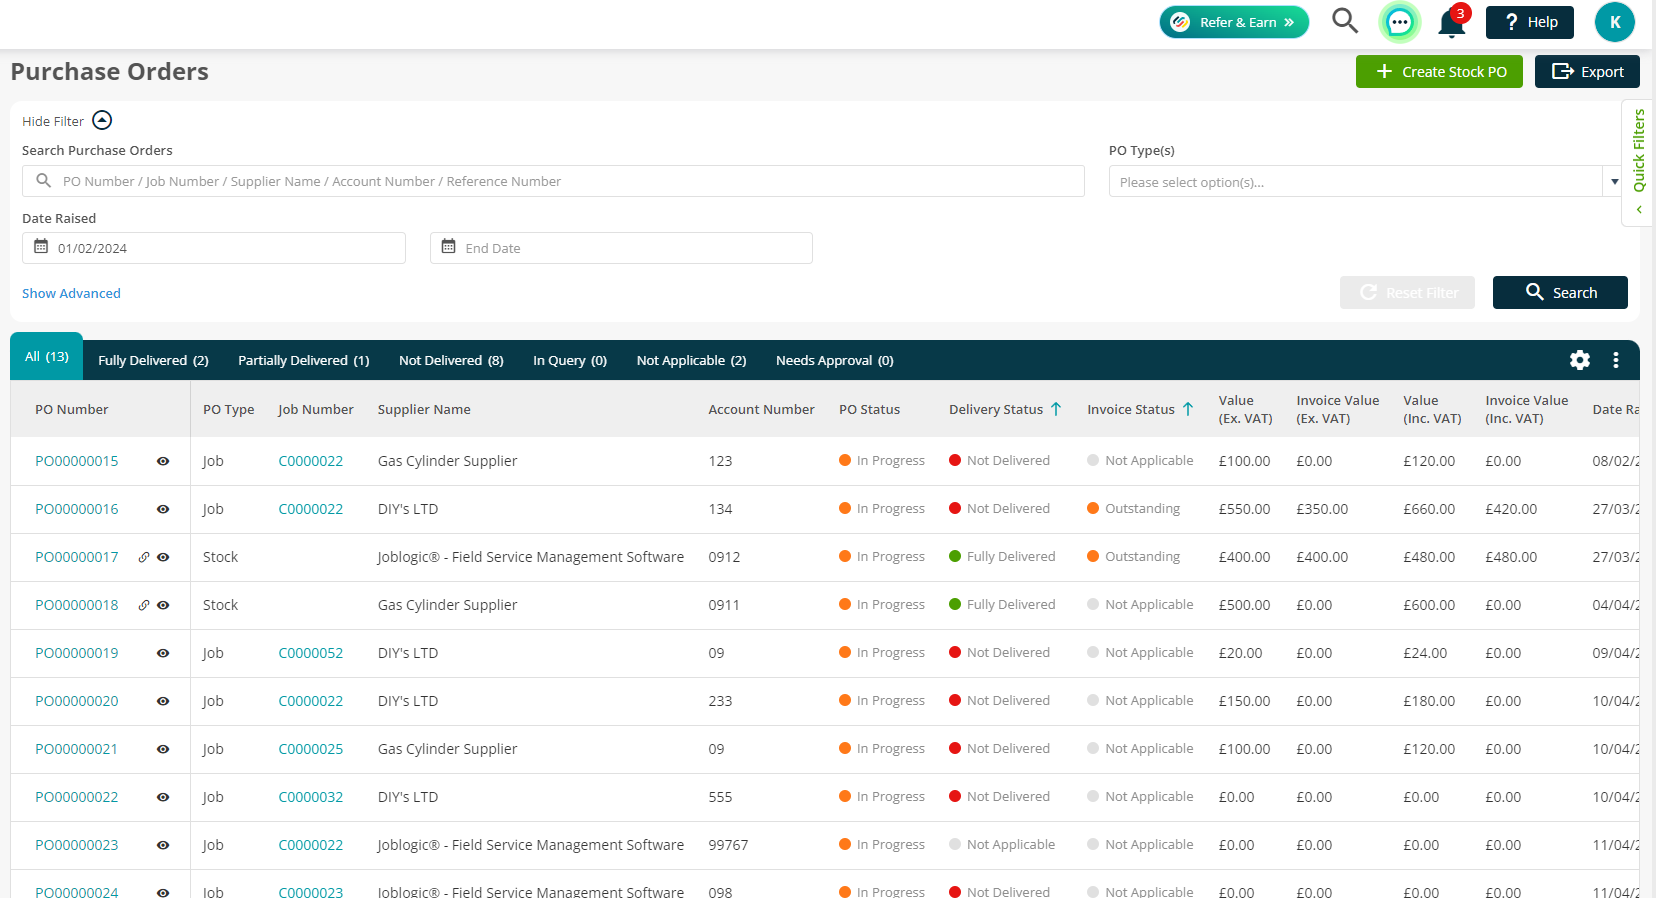Click Create Stock PO button
1656x898 pixels.
coord(1439,71)
